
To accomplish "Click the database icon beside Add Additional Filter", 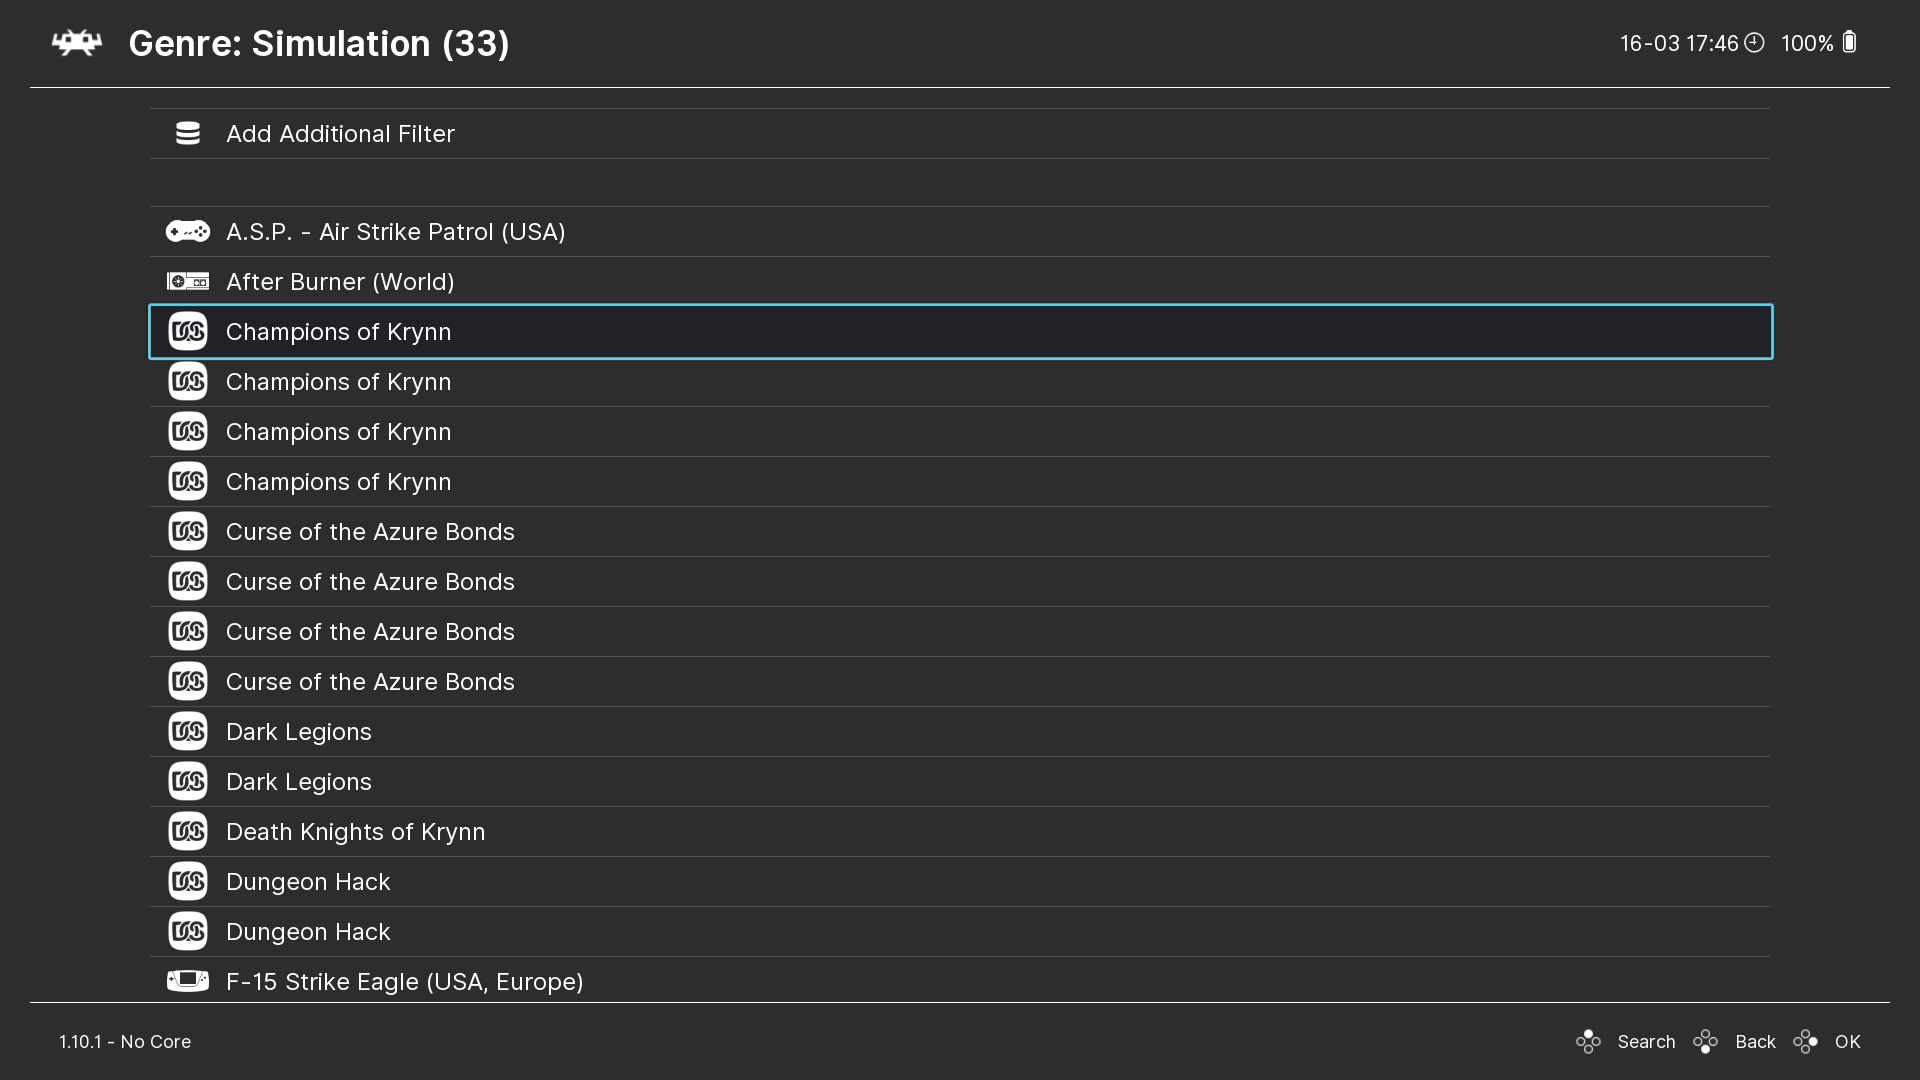I will tap(188, 134).
